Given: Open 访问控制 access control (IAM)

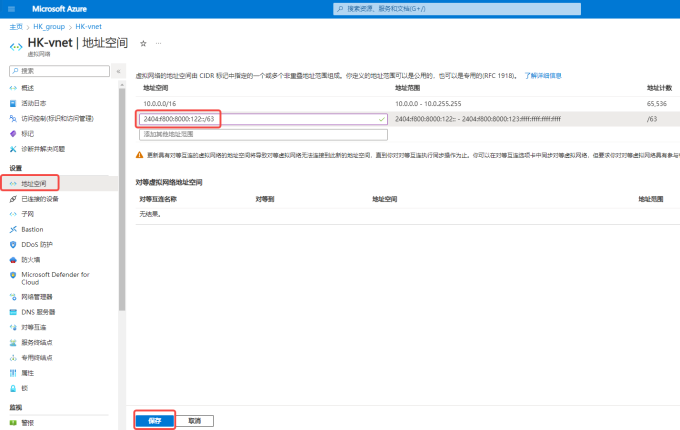Looking at the screenshot, I should (57, 118).
